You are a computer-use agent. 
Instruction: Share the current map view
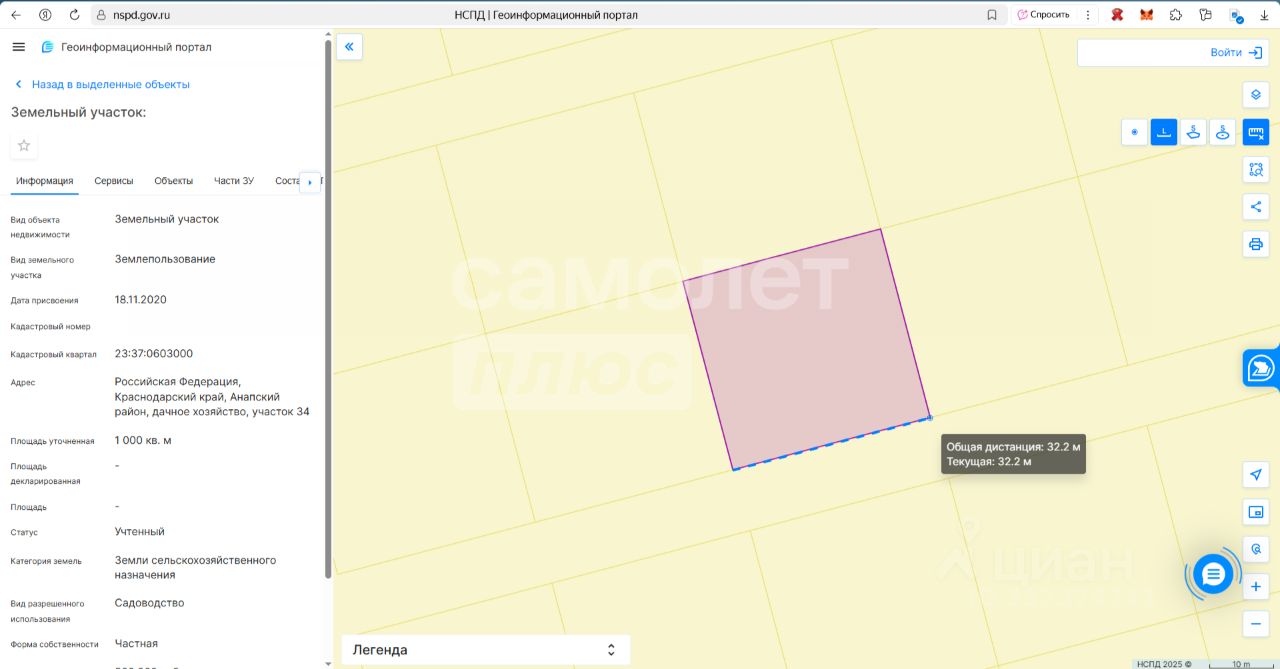point(1256,207)
